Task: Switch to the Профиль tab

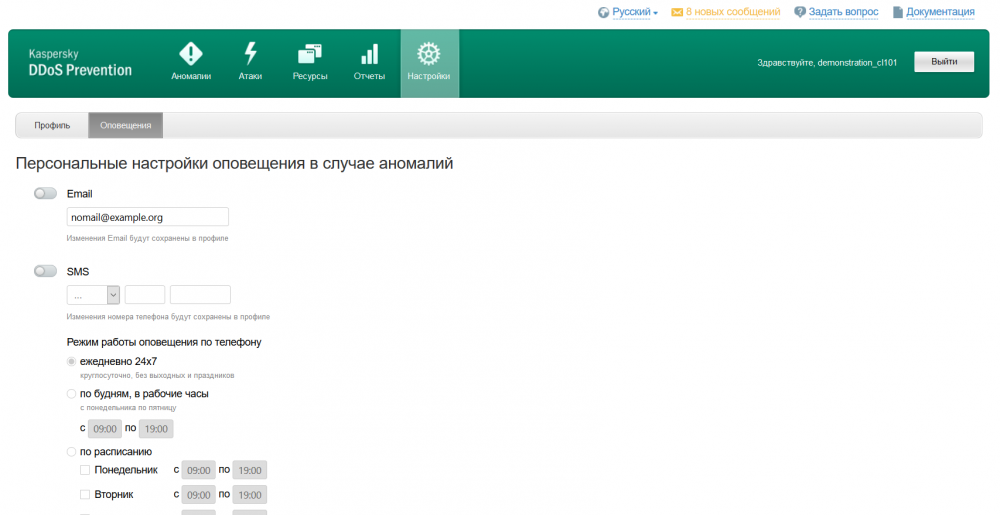Action: [52, 126]
